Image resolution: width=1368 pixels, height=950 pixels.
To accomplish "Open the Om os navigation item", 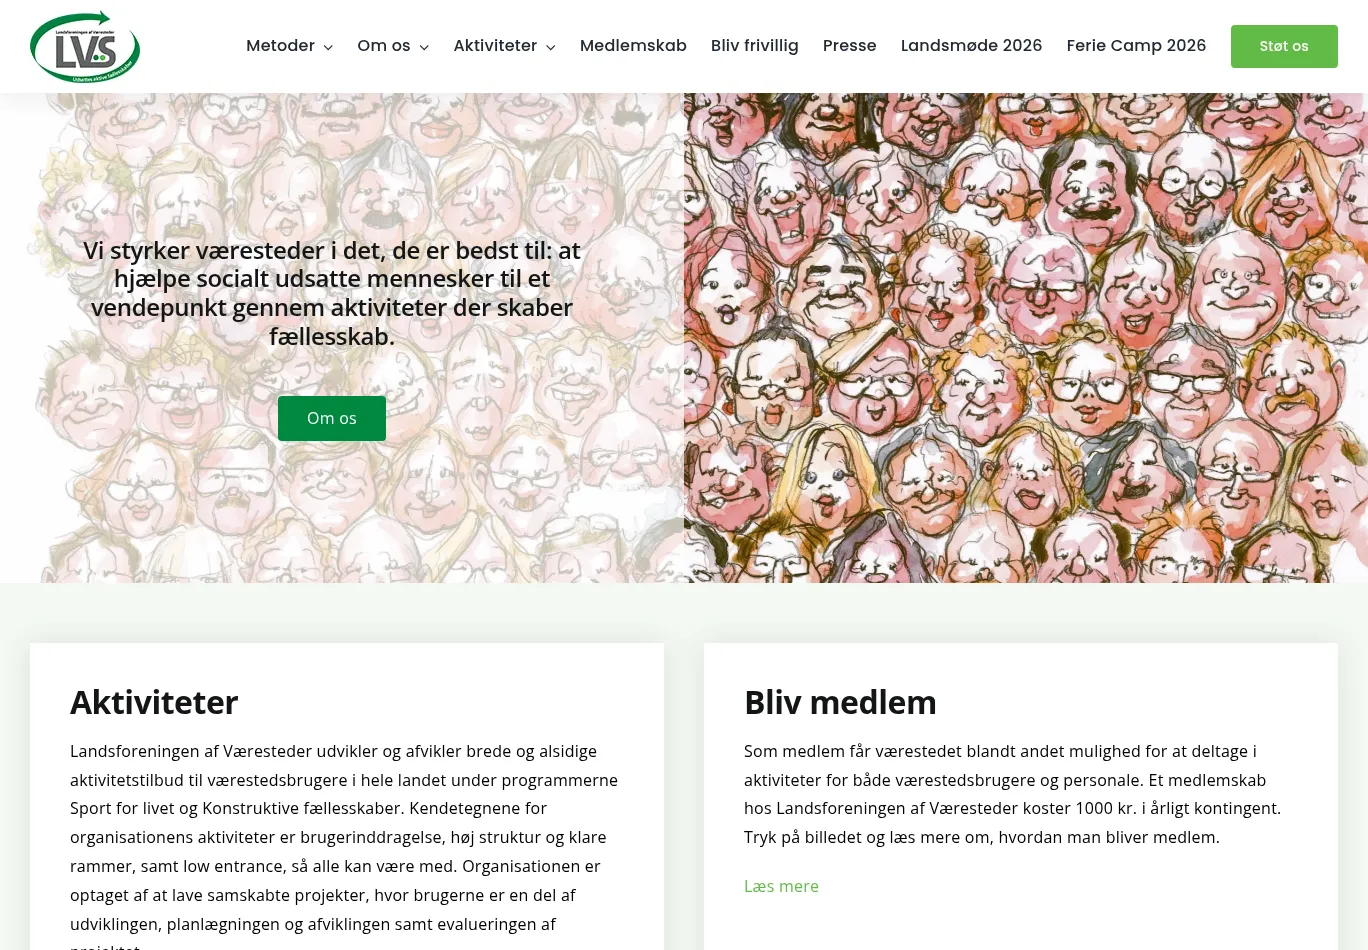I will coord(384,46).
